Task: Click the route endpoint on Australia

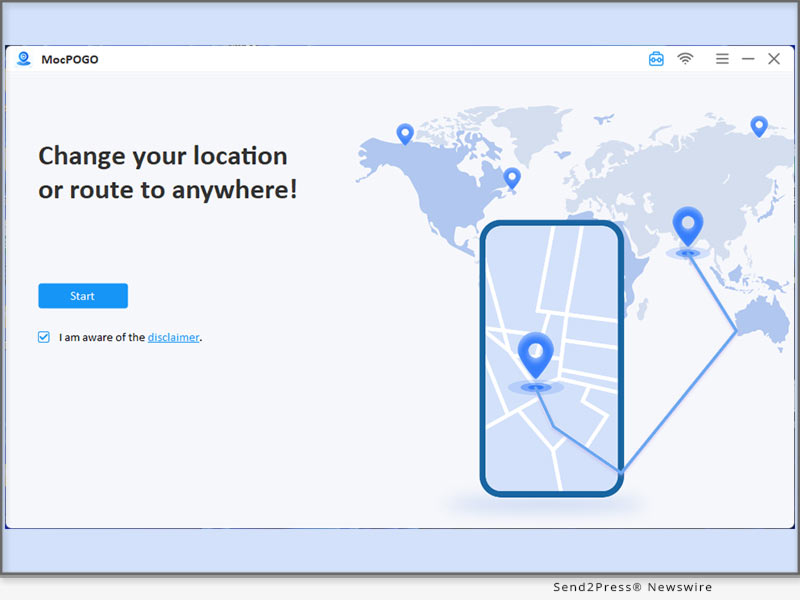Action: point(738,333)
